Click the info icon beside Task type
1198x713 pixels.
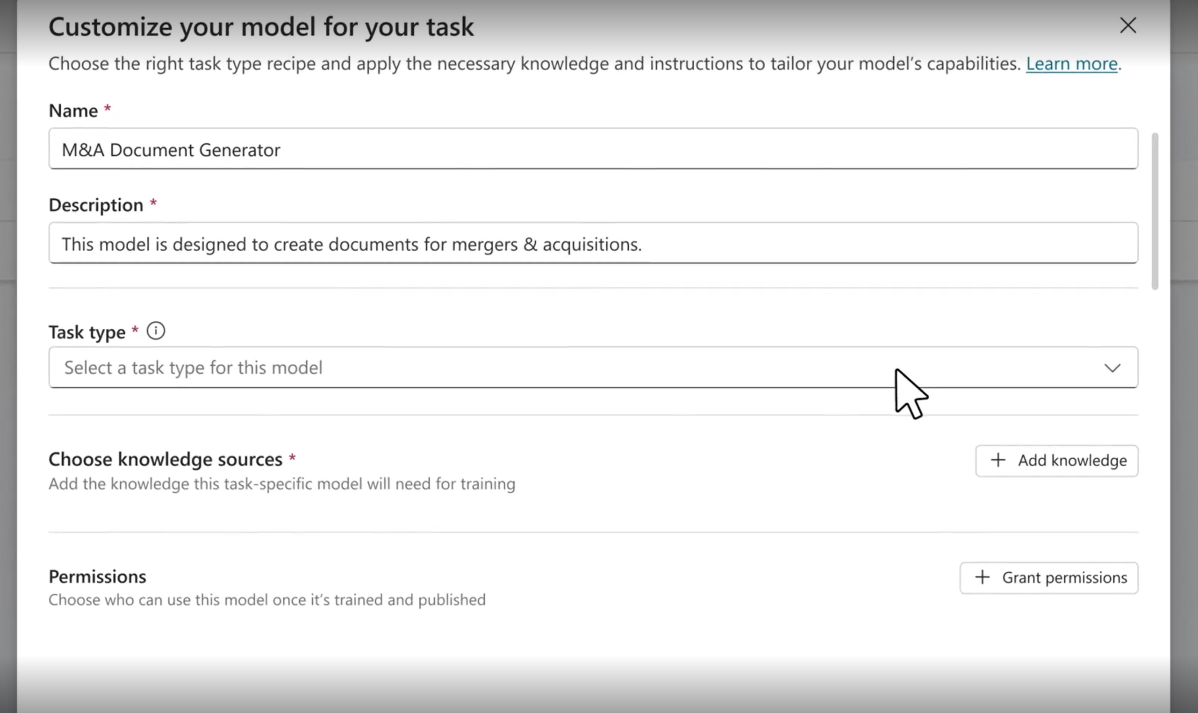tap(156, 331)
